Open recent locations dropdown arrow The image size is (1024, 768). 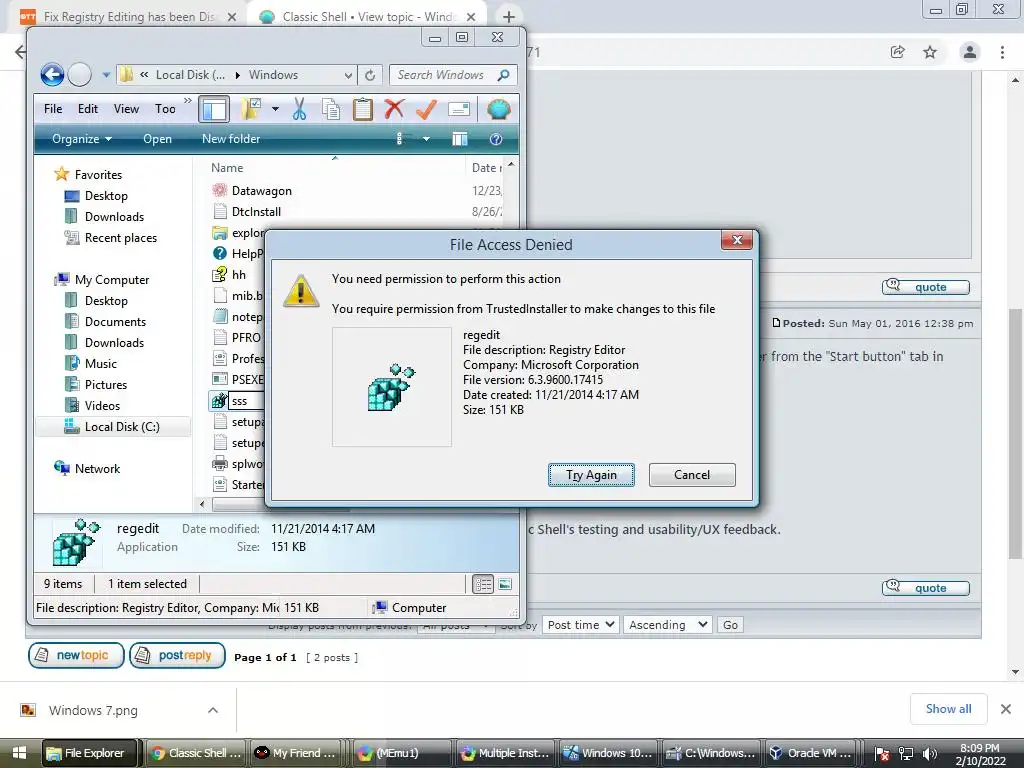pos(106,75)
